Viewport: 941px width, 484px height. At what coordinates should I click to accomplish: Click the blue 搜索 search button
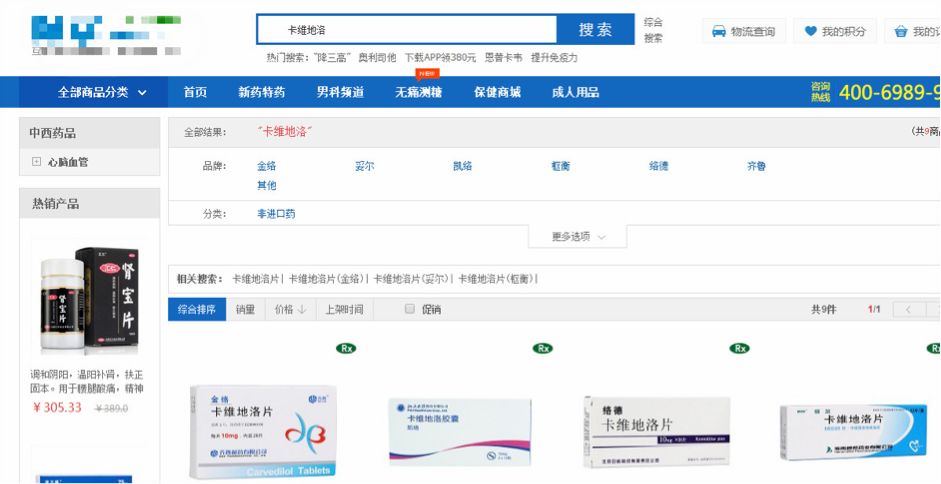tap(595, 29)
